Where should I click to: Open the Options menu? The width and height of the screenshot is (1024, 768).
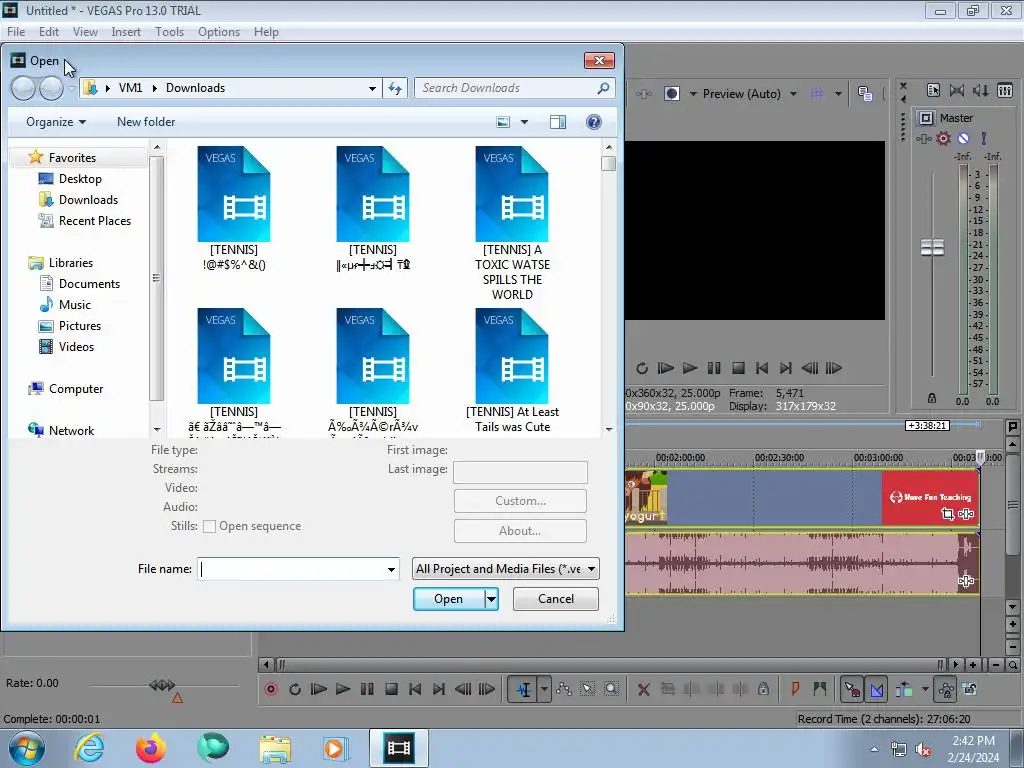(219, 32)
